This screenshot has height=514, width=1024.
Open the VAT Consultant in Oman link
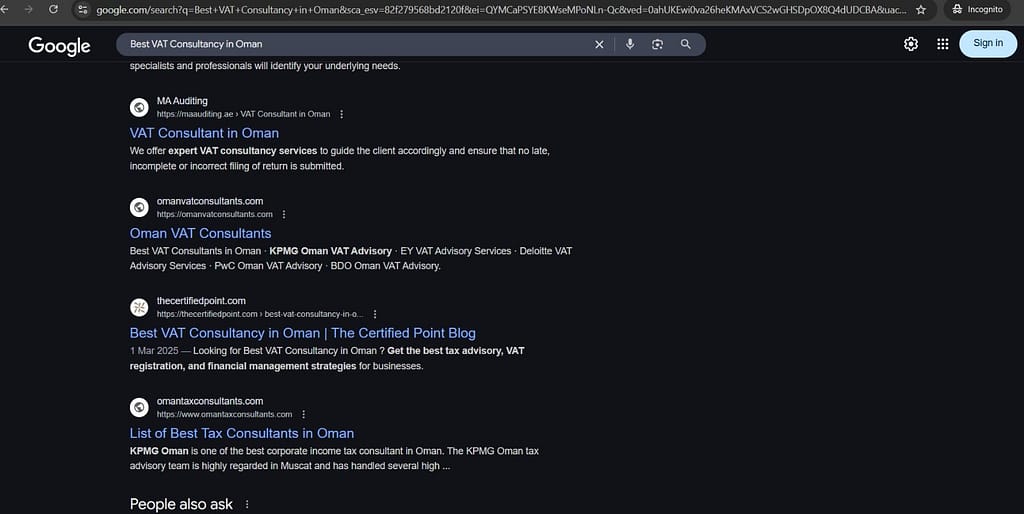point(204,133)
